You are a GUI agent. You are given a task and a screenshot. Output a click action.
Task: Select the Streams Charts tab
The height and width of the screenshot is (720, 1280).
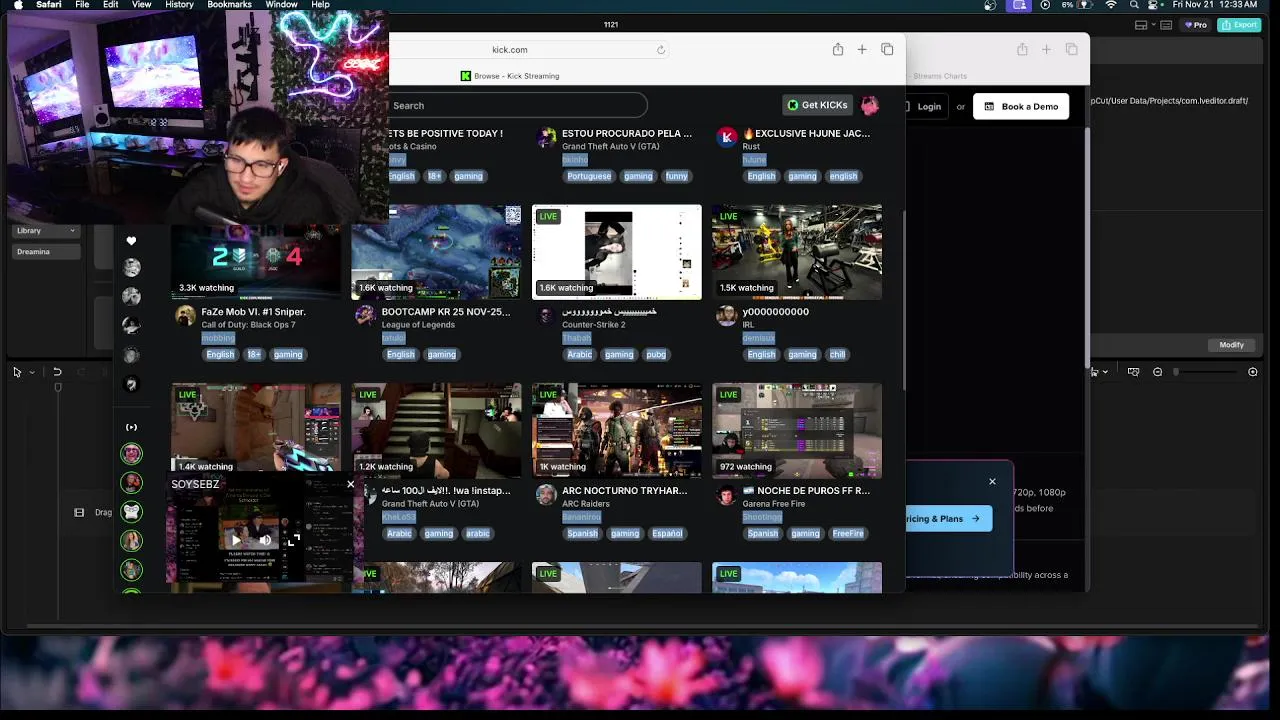[x=940, y=76]
